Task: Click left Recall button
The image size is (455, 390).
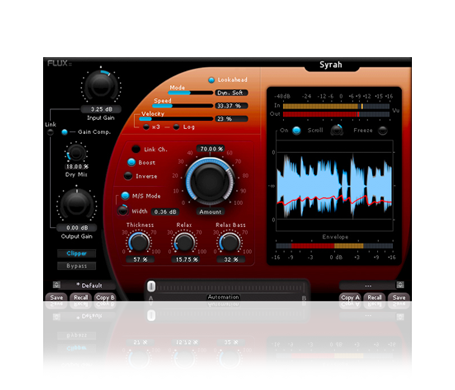Action: [x=81, y=297]
